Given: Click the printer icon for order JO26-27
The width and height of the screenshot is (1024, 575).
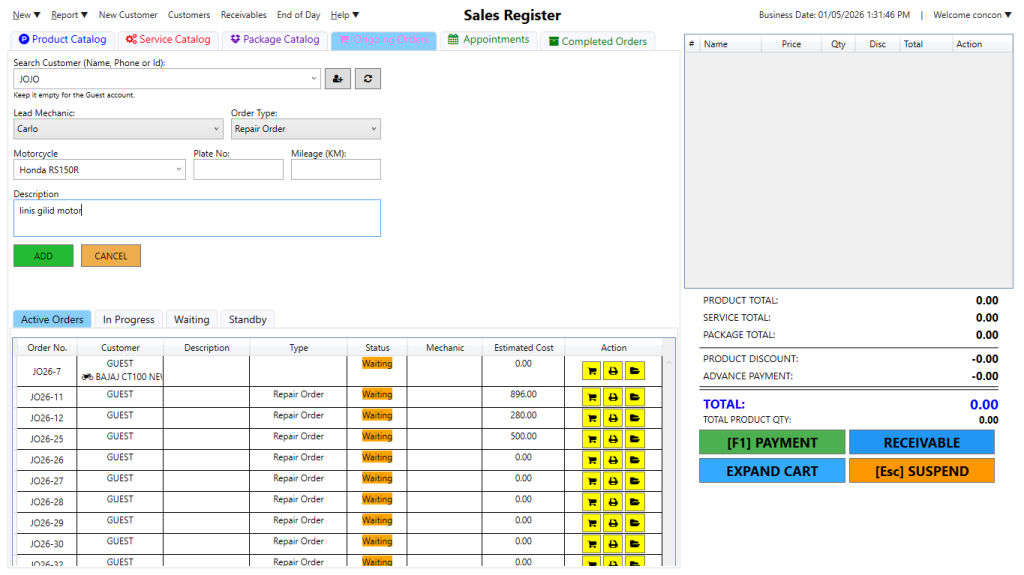Looking at the screenshot, I should pyautogui.click(x=613, y=481).
